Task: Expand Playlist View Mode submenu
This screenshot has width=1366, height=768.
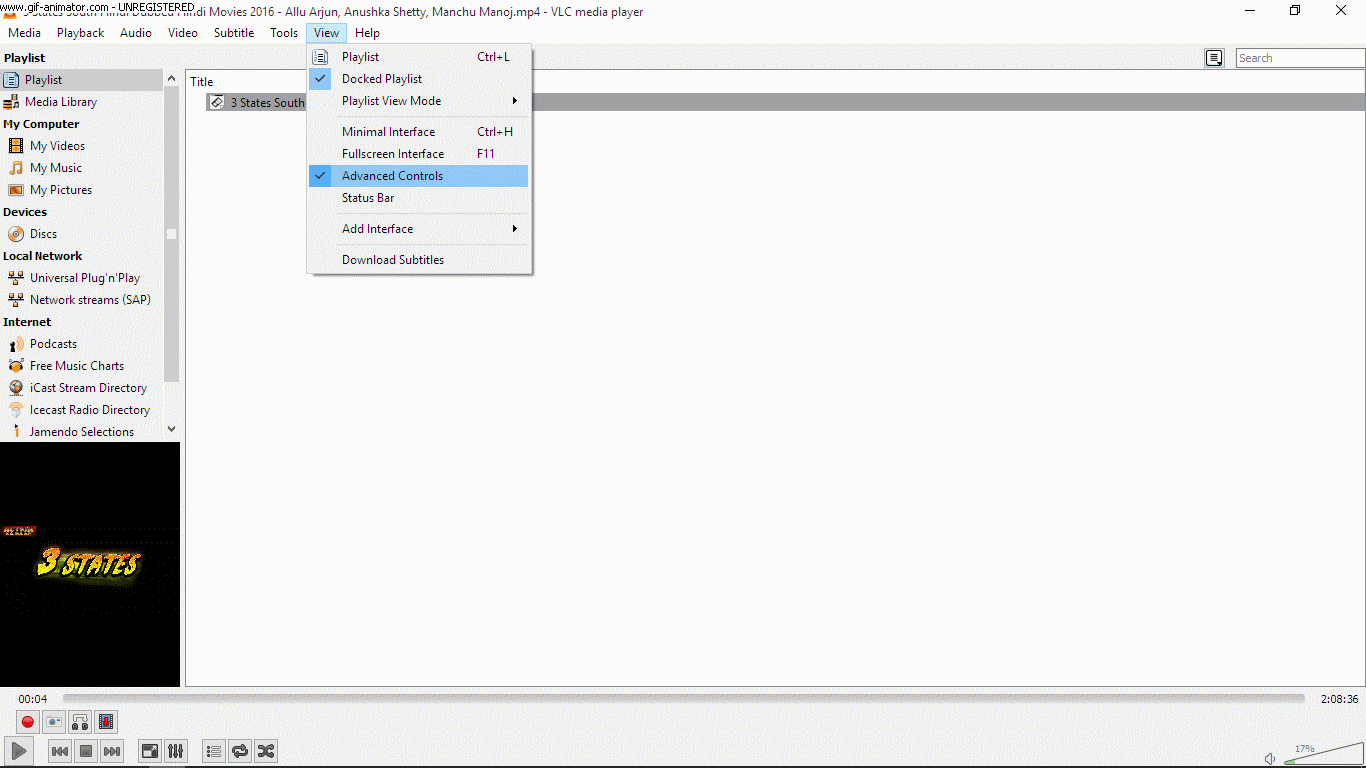Action: [419, 101]
